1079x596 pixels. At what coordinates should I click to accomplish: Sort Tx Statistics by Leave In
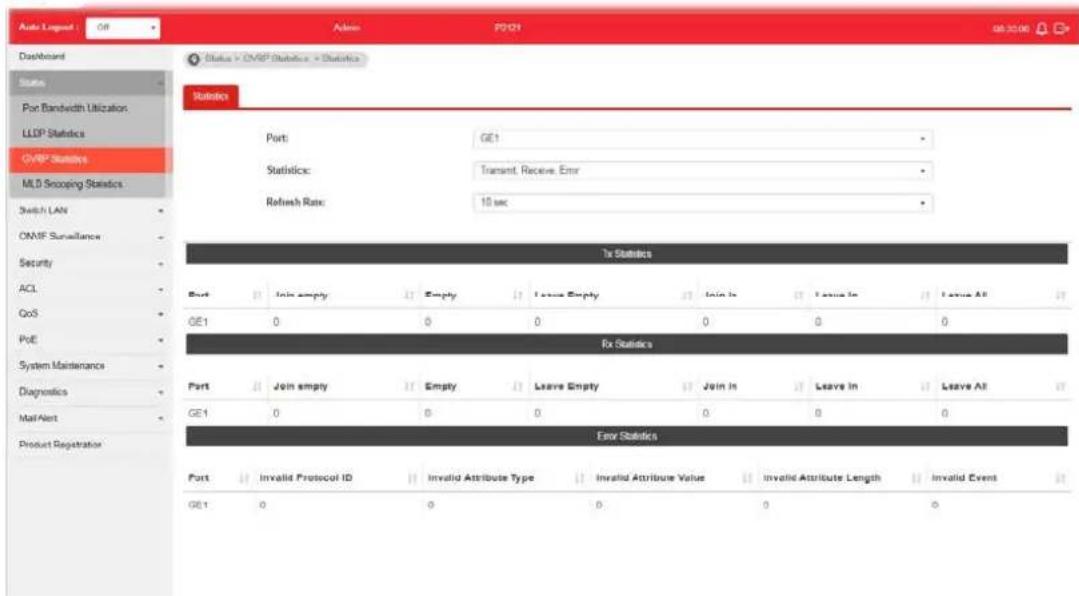925,295
